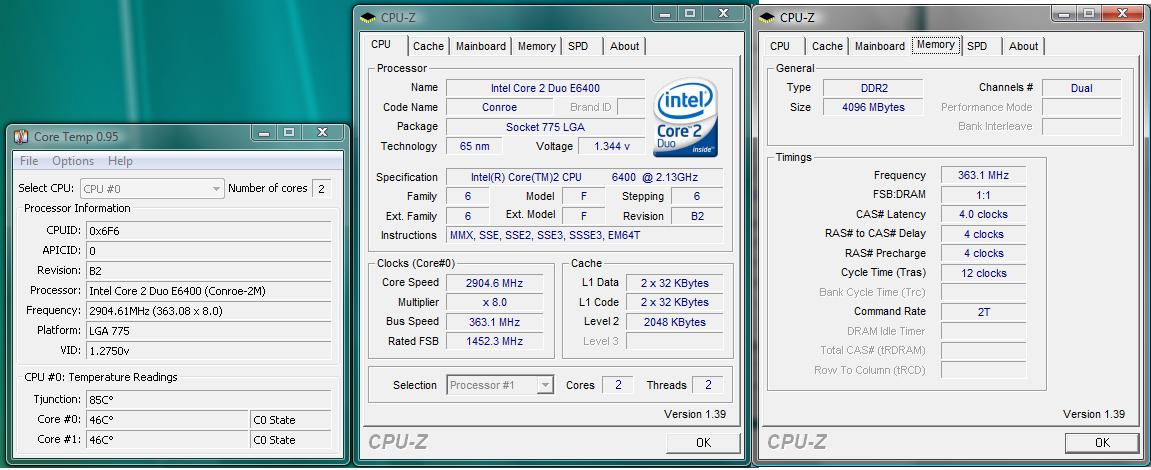The height and width of the screenshot is (470, 1151).
Task: Click the FSB:DRAM value 1:1
Action: pyautogui.click(x=984, y=195)
